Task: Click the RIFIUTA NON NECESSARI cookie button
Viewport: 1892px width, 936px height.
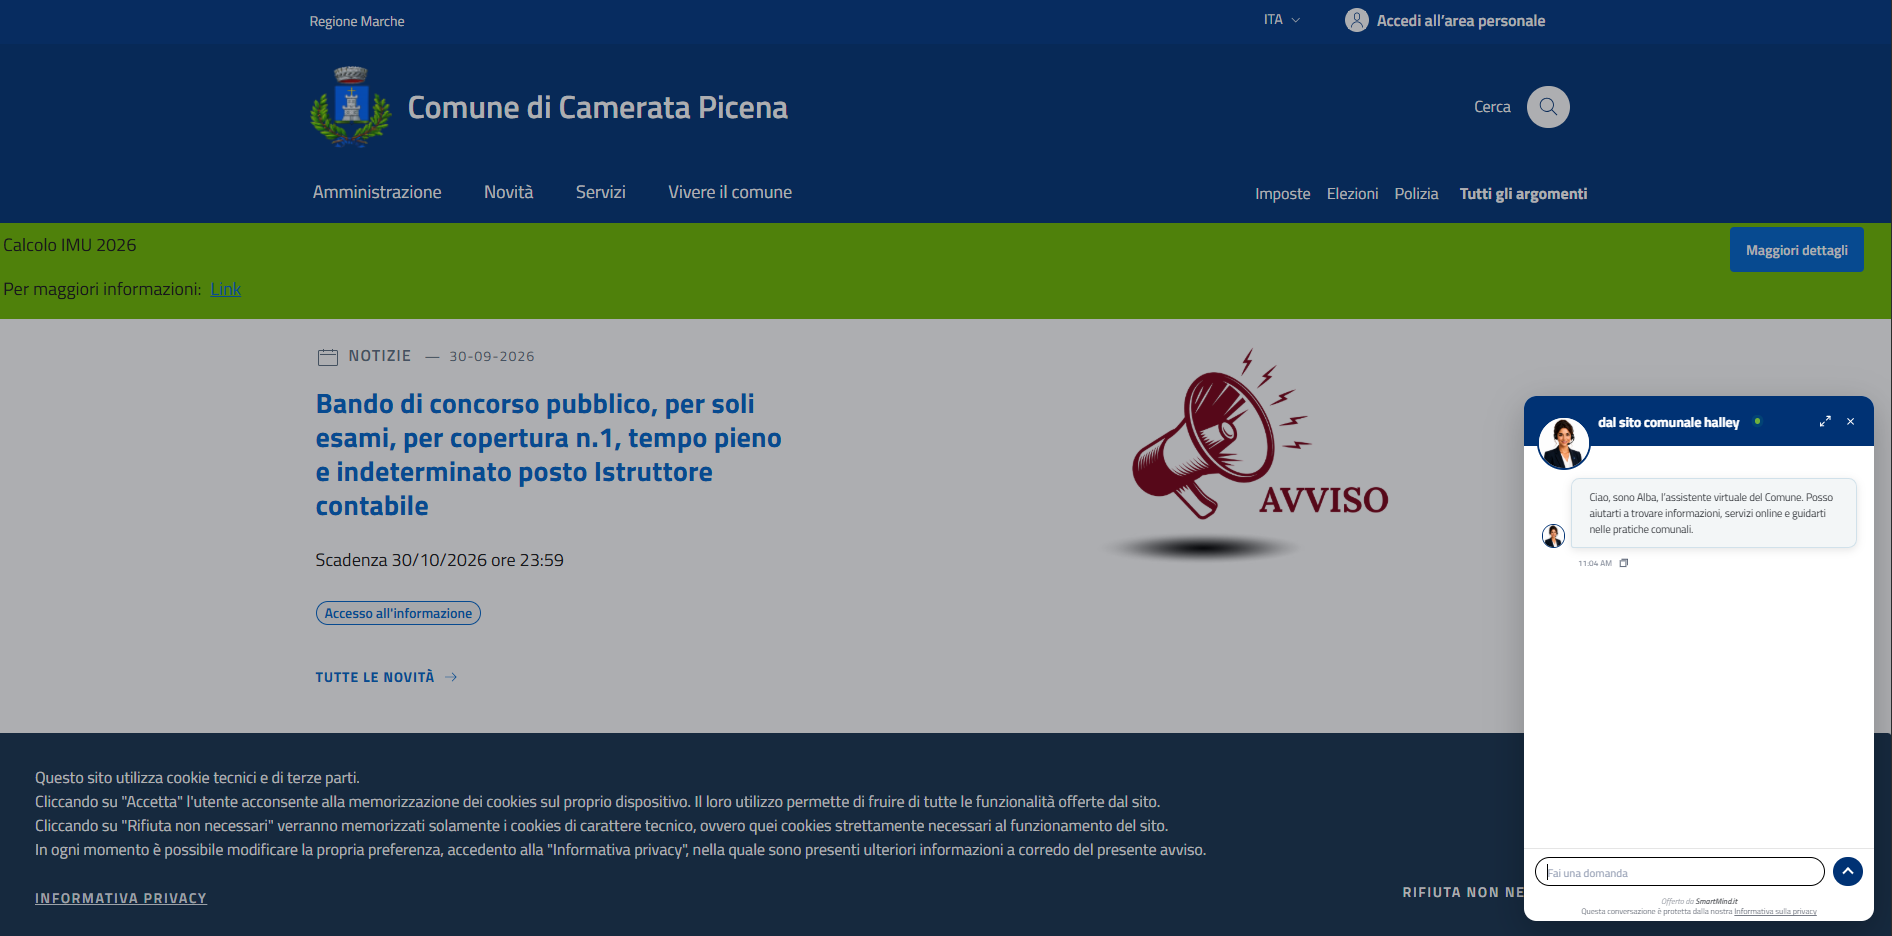Action: click(x=1462, y=892)
